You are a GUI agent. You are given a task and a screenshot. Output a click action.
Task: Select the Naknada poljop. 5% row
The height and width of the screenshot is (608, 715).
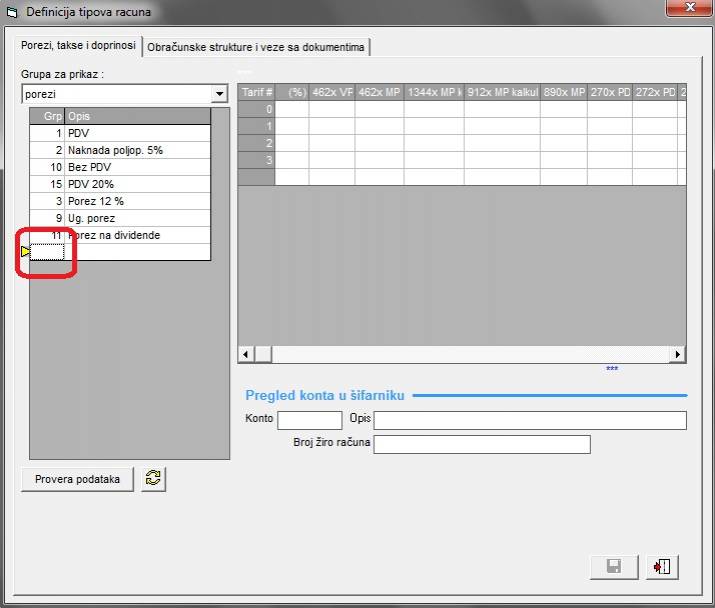coord(137,150)
